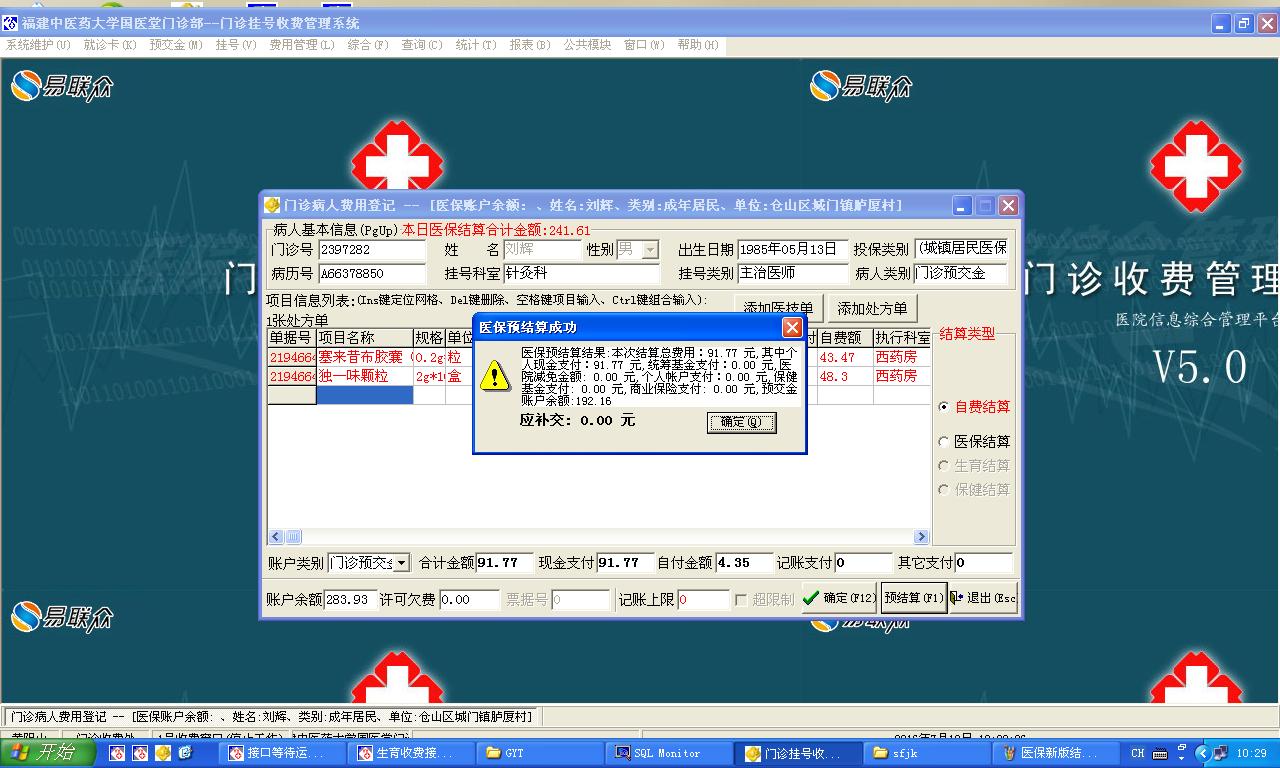Open the 公共模块 menu
Image resolution: width=1280 pixels, height=768 pixels.
tap(587, 45)
